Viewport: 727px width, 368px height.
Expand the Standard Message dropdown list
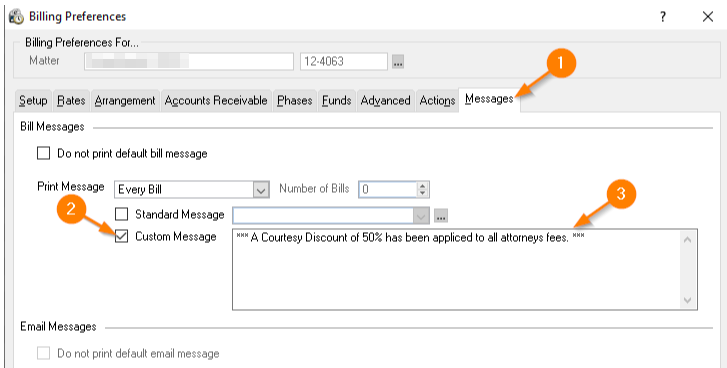(x=421, y=216)
